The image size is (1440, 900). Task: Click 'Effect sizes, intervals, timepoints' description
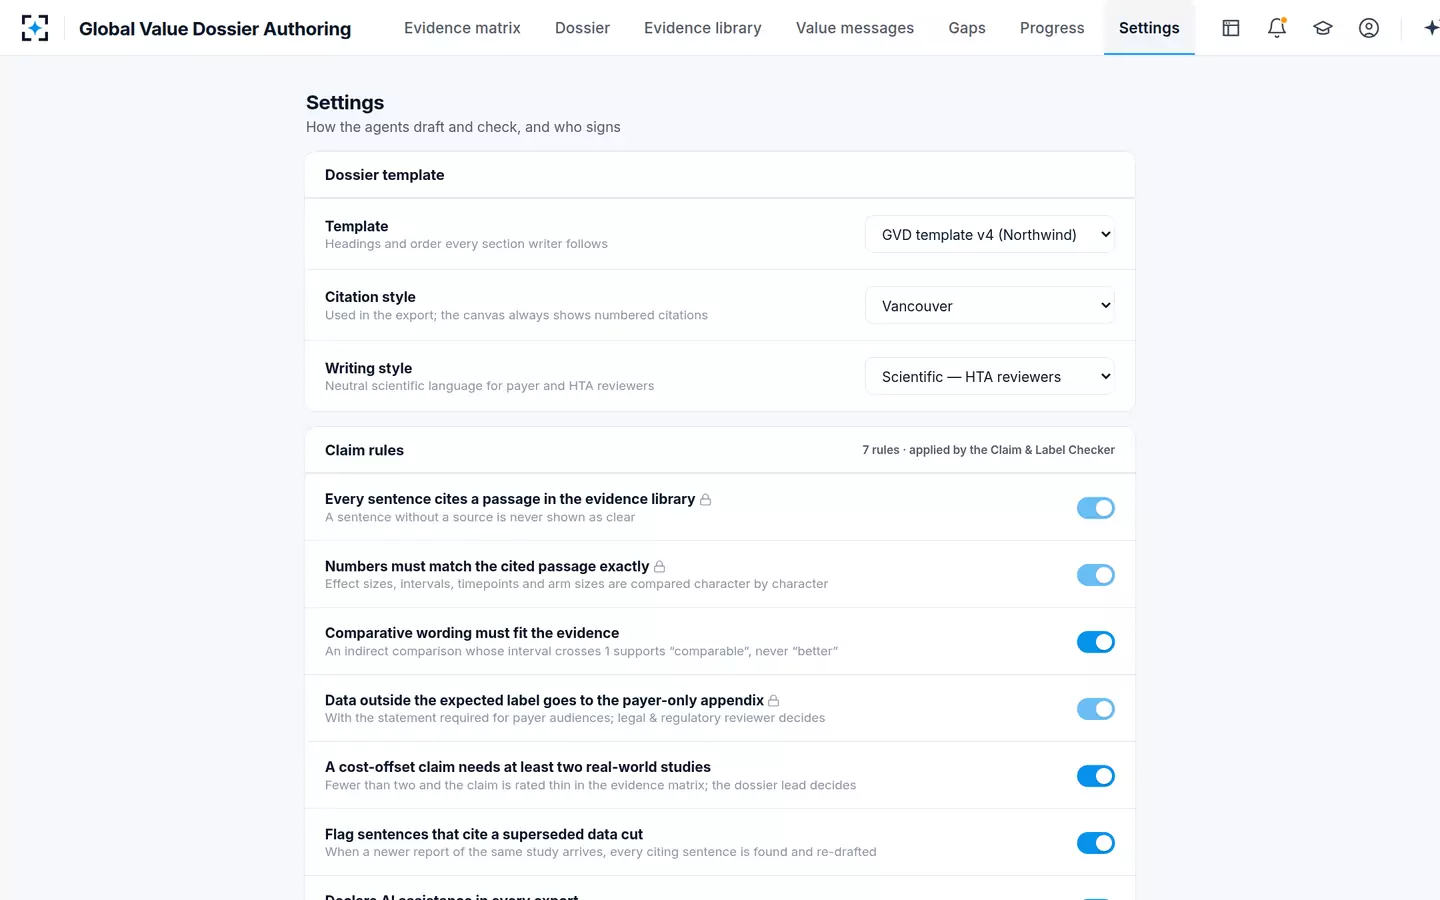[x=576, y=584]
